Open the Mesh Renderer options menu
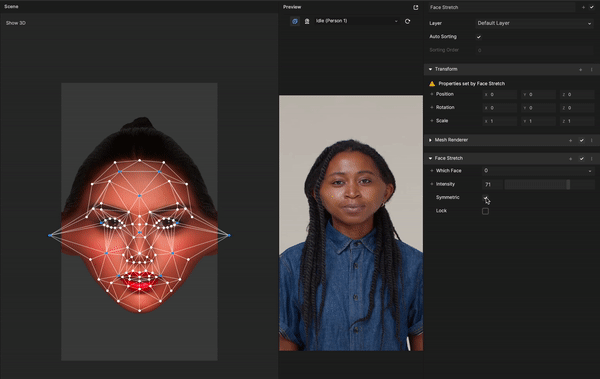This screenshot has width=600, height=379. (x=592, y=140)
